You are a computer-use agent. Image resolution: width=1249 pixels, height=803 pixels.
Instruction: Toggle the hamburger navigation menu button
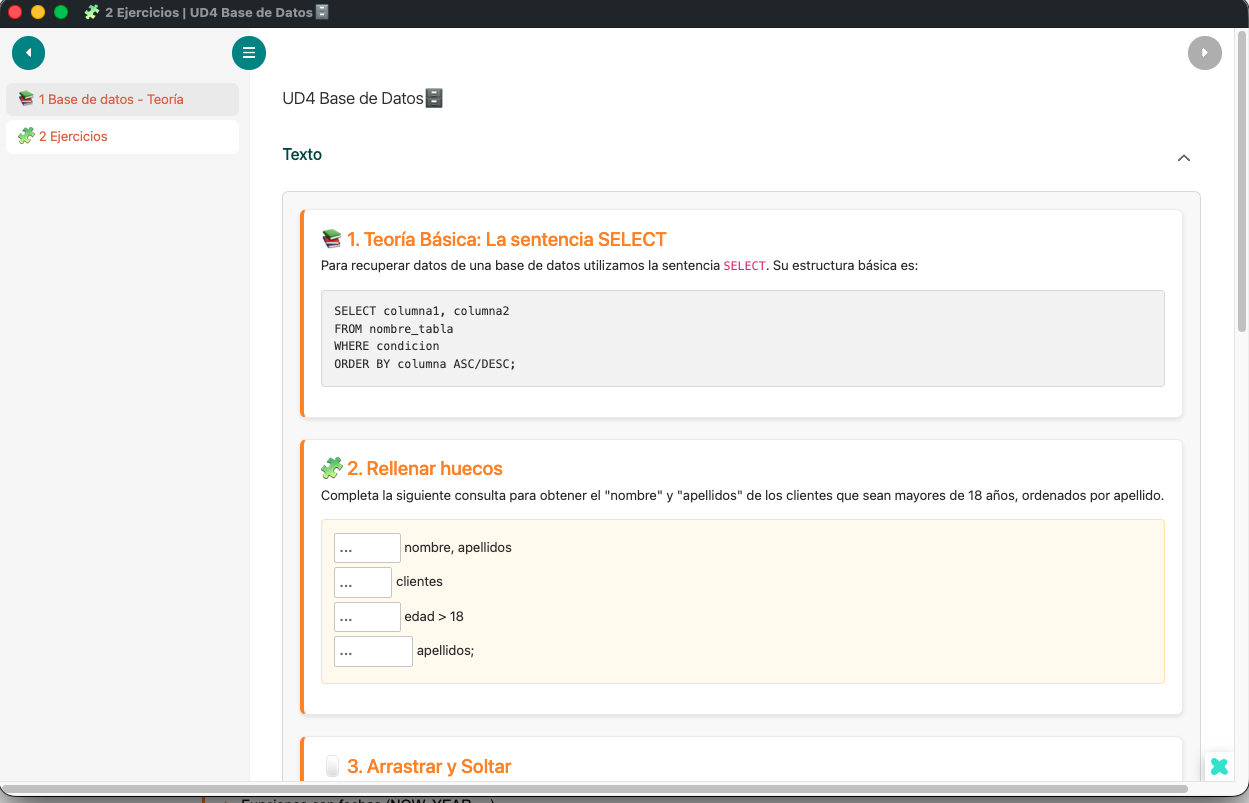pos(249,53)
